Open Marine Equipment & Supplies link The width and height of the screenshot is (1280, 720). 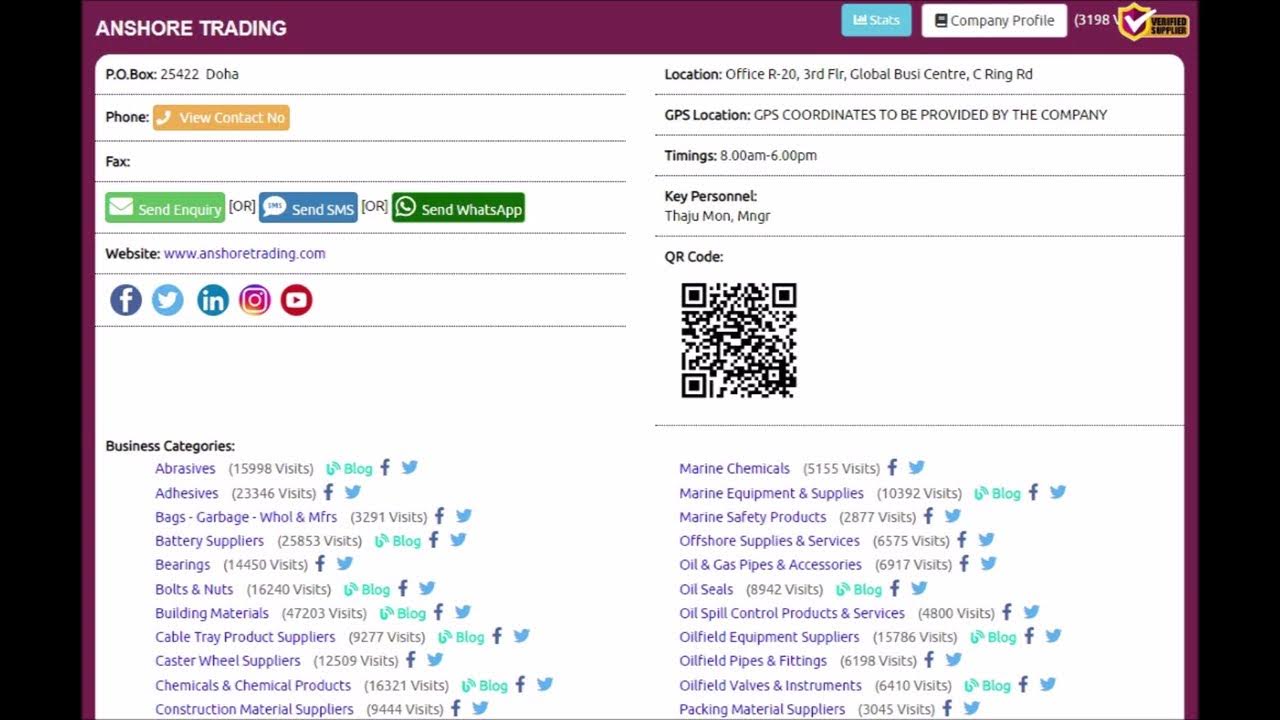pos(772,493)
